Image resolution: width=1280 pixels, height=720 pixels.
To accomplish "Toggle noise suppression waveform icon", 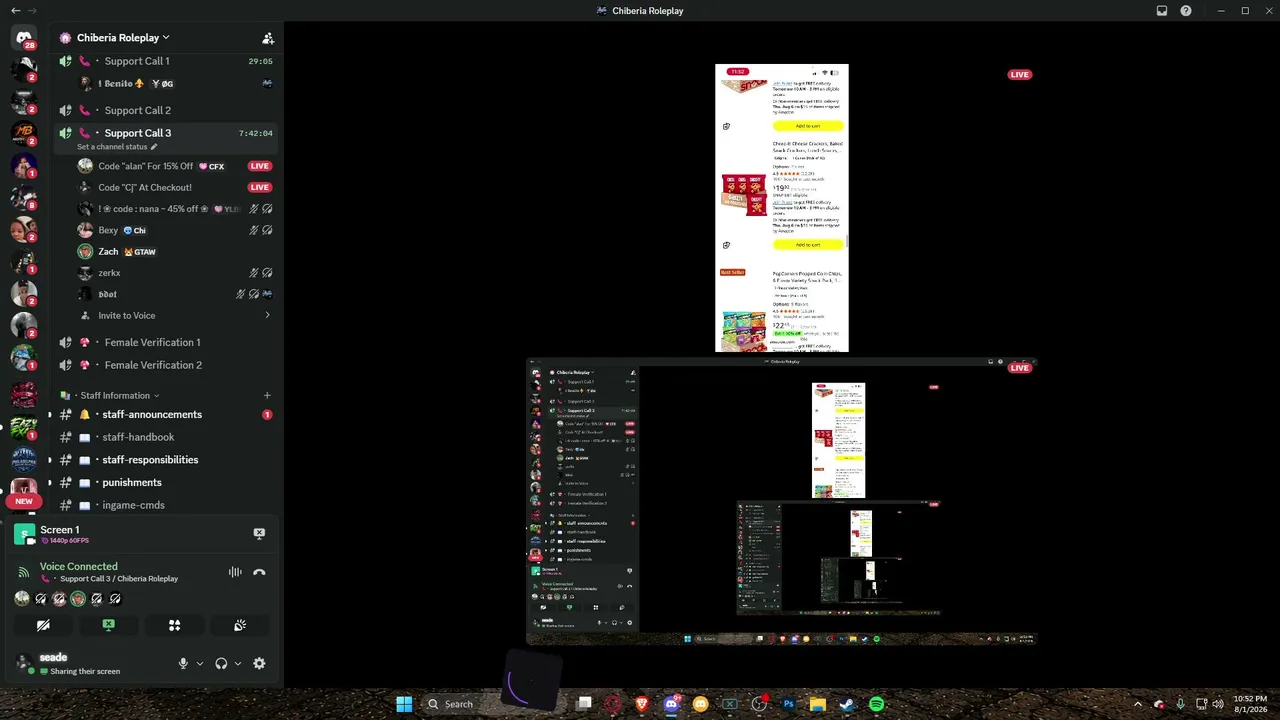I will tap(235, 572).
